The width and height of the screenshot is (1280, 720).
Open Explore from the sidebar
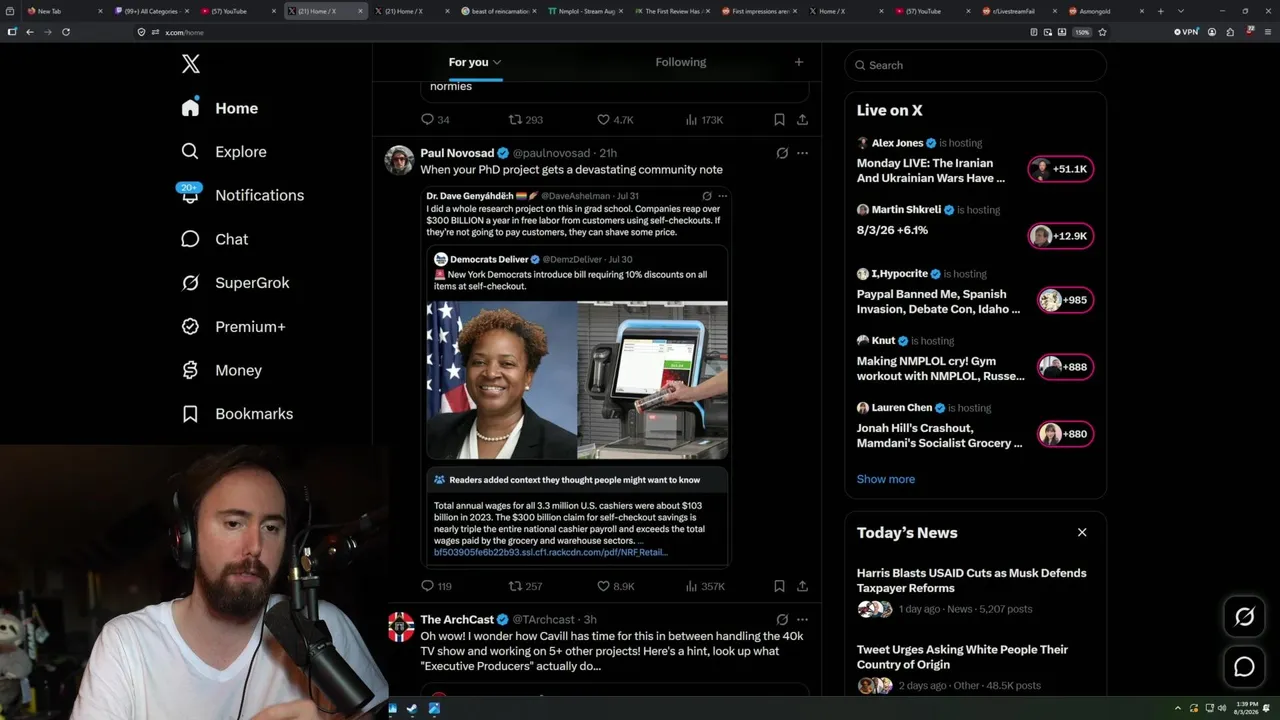(x=224, y=152)
